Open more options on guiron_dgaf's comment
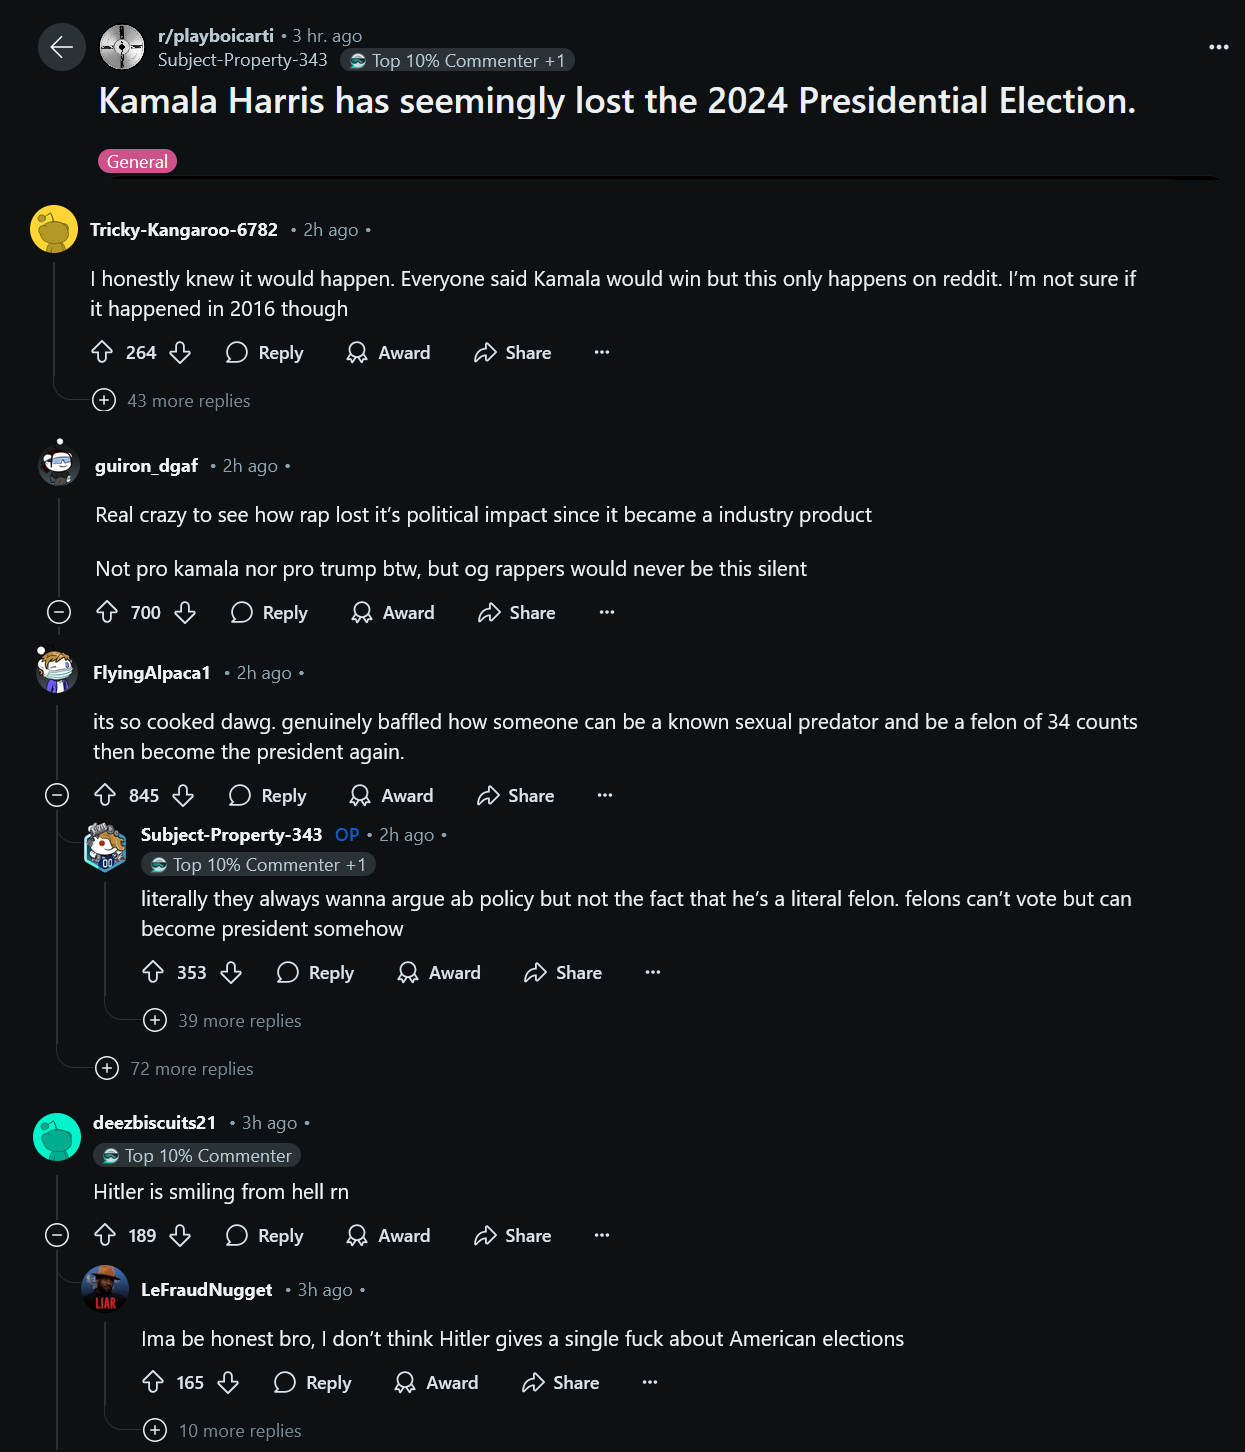1245x1452 pixels. (x=606, y=612)
